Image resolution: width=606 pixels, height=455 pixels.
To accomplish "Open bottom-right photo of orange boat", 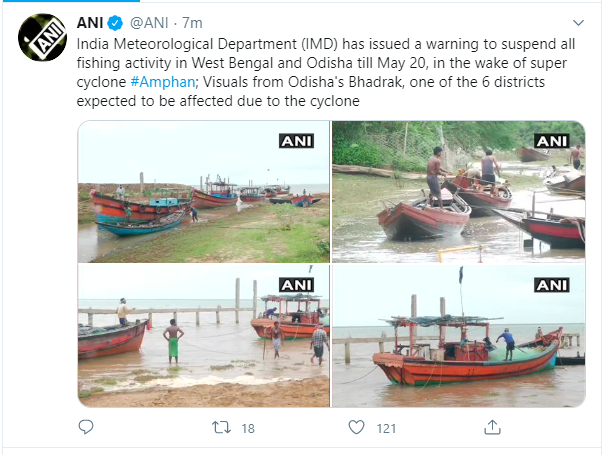I will (458, 335).
